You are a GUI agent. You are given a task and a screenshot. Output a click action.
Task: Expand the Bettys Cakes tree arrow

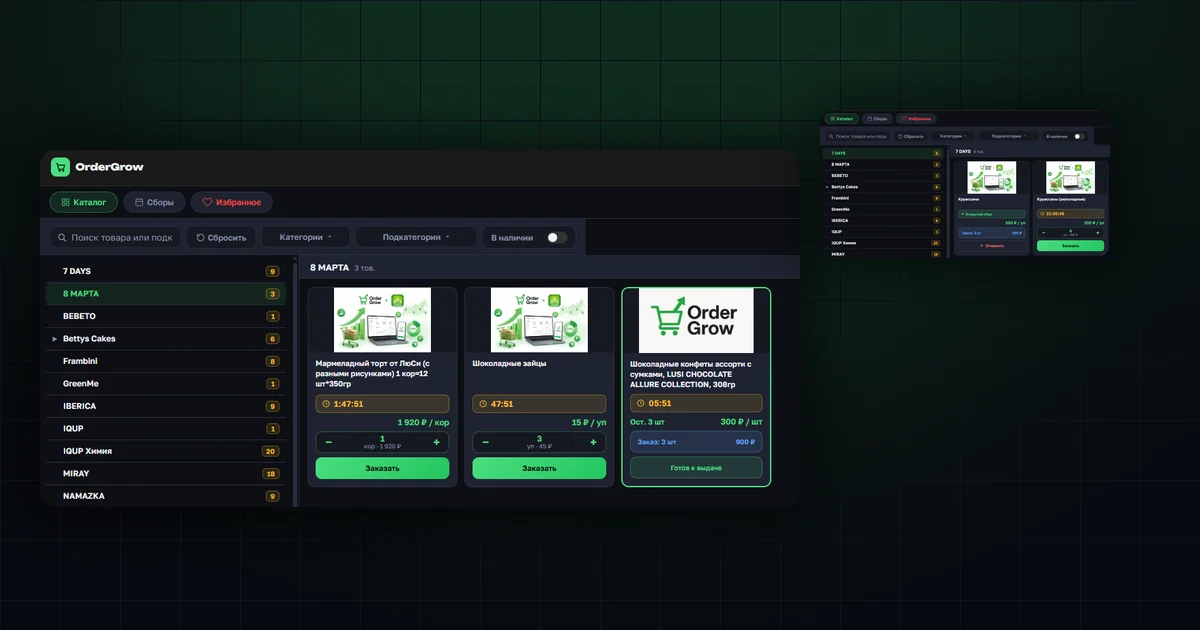54,339
